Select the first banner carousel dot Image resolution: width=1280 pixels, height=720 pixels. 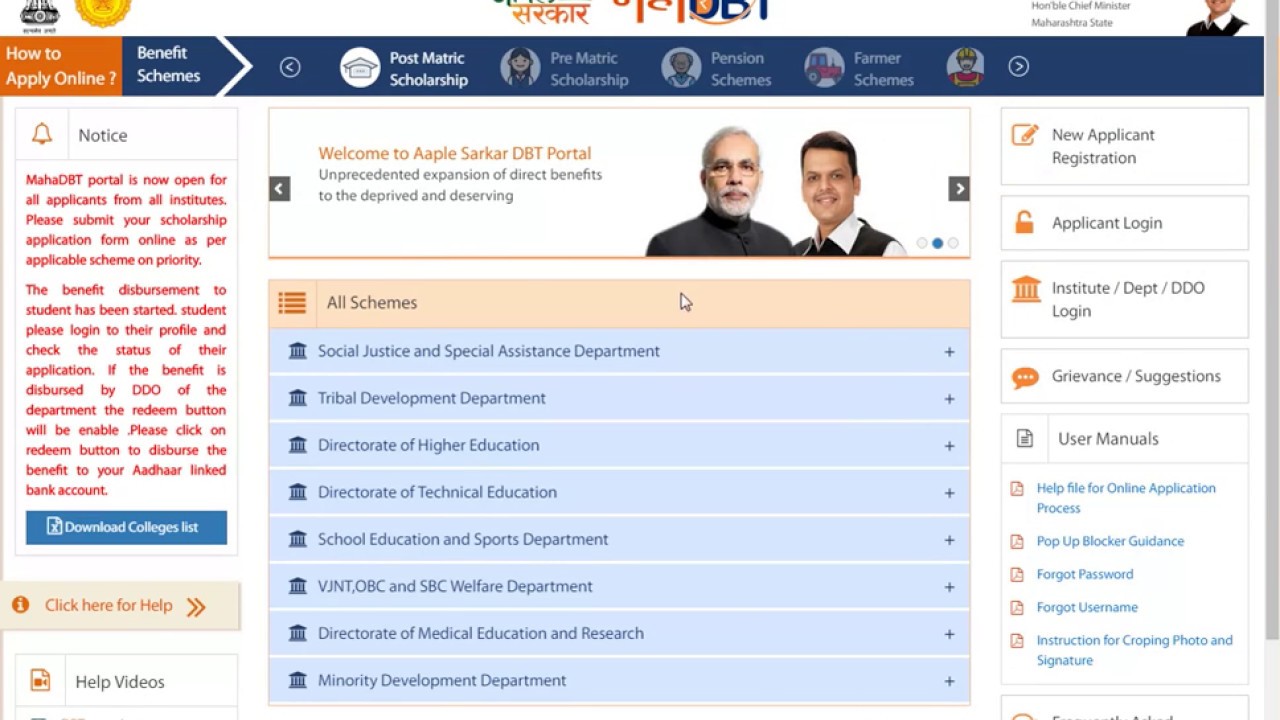(922, 243)
